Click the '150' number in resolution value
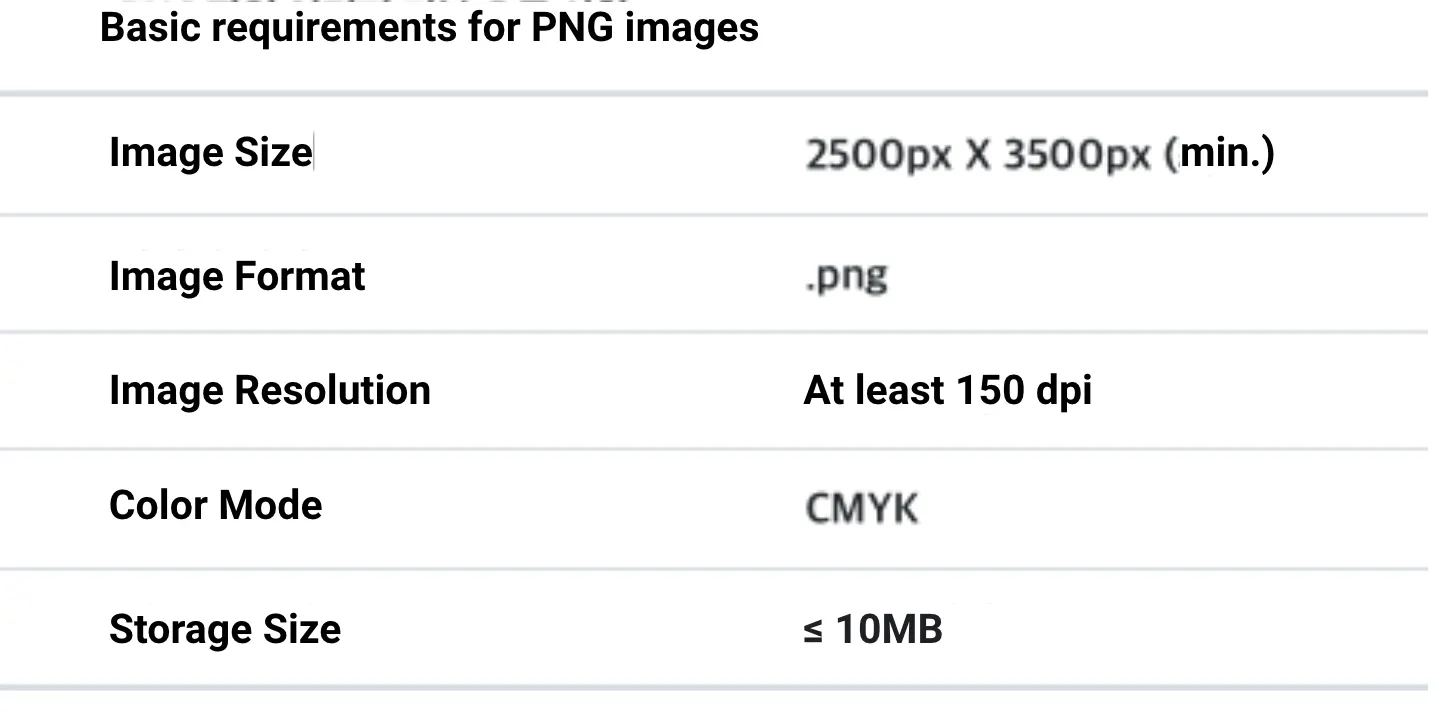Image resolution: width=1438 pixels, height=714 pixels. point(990,391)
